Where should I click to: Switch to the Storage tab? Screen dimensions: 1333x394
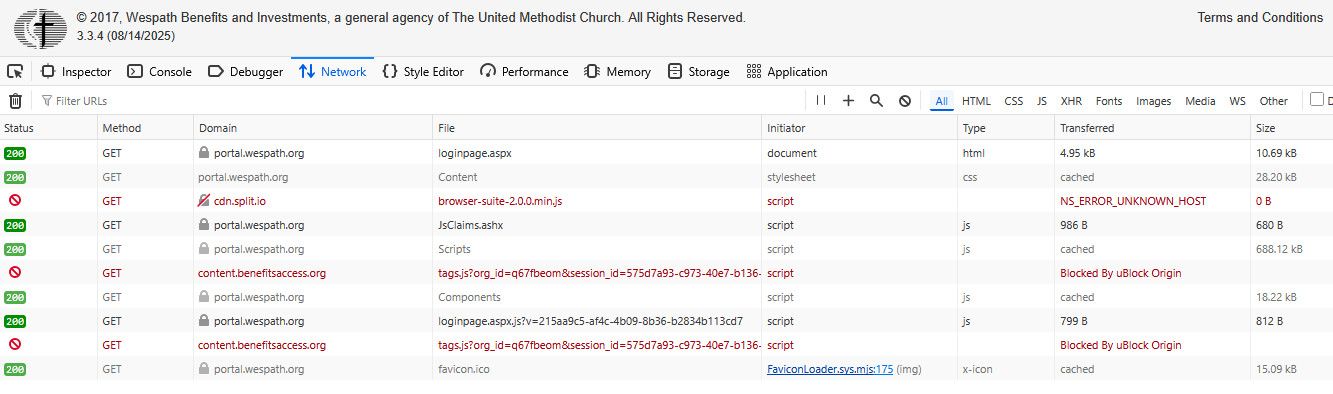coord(698,72)
